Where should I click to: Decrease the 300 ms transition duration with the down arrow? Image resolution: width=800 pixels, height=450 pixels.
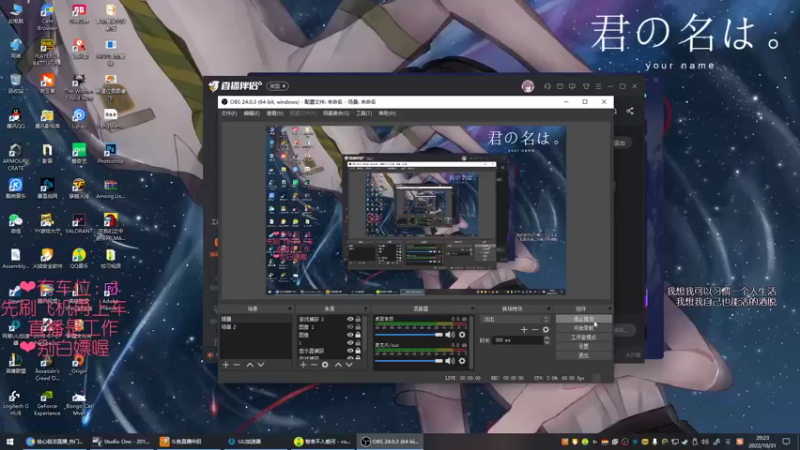point(547,342)
